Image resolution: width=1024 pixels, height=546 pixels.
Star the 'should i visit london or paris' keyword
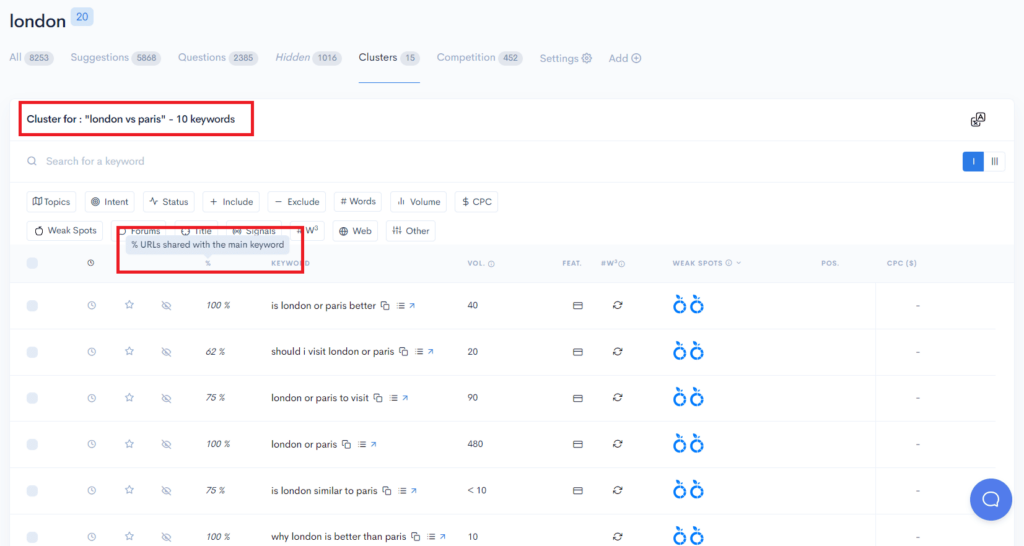pyautogui.click(x=129, y=351)
